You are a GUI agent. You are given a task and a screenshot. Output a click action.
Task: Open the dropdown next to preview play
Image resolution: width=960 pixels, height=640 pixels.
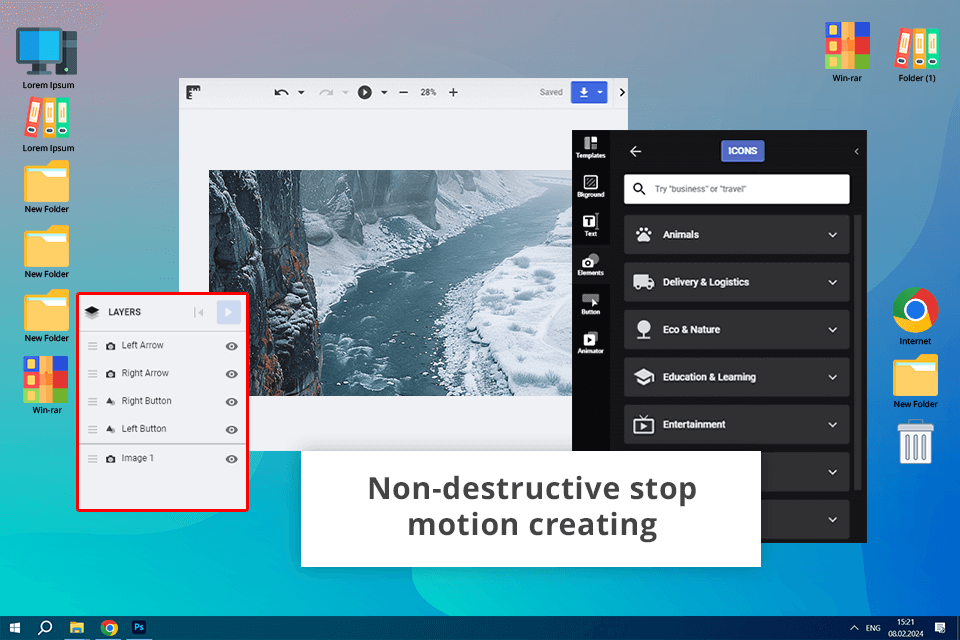click(384, 92)
